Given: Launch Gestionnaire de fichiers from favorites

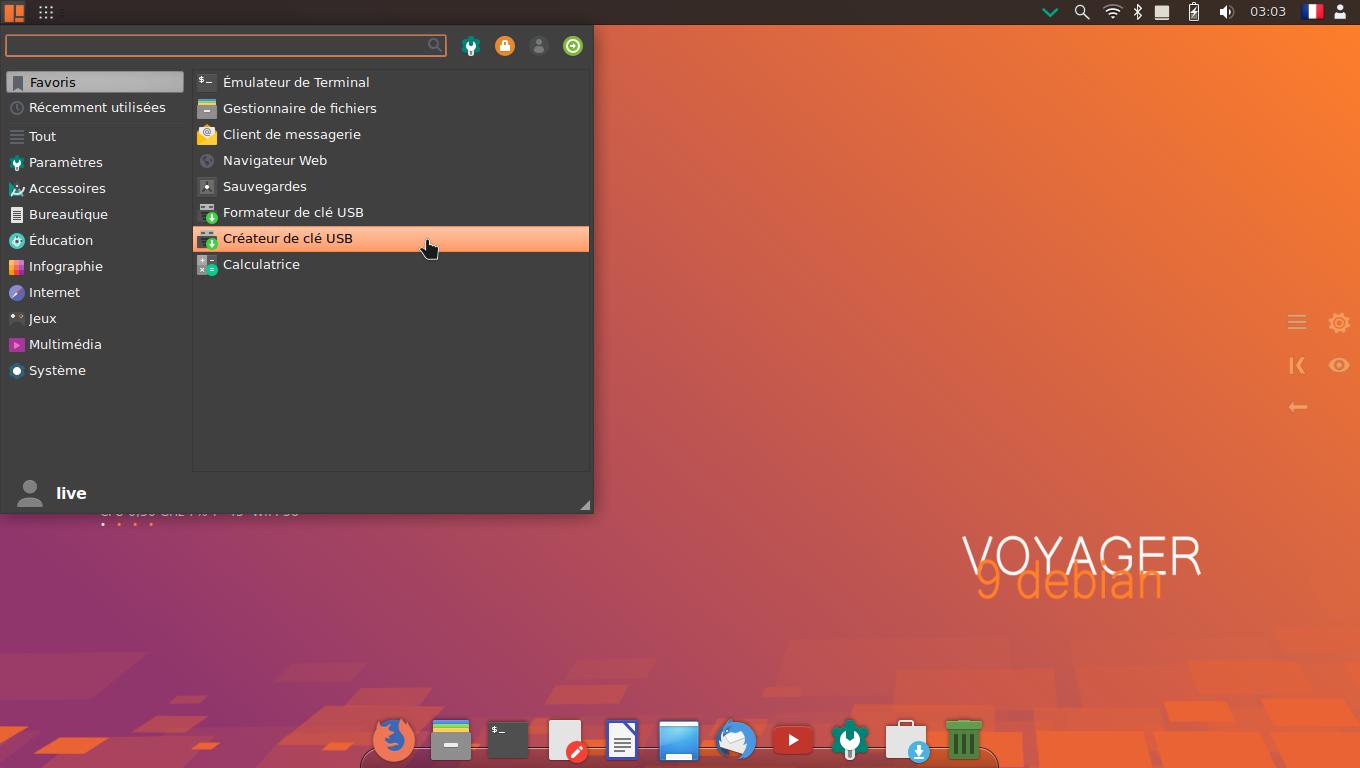Looking at the screenshot, I should click(391, 108).
